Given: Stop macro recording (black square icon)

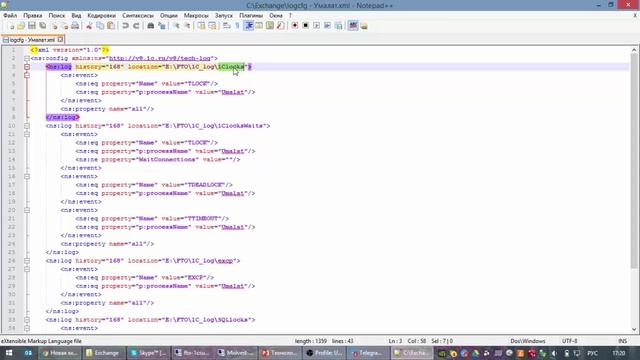Looking at the screenshot, I should (305, 26).
